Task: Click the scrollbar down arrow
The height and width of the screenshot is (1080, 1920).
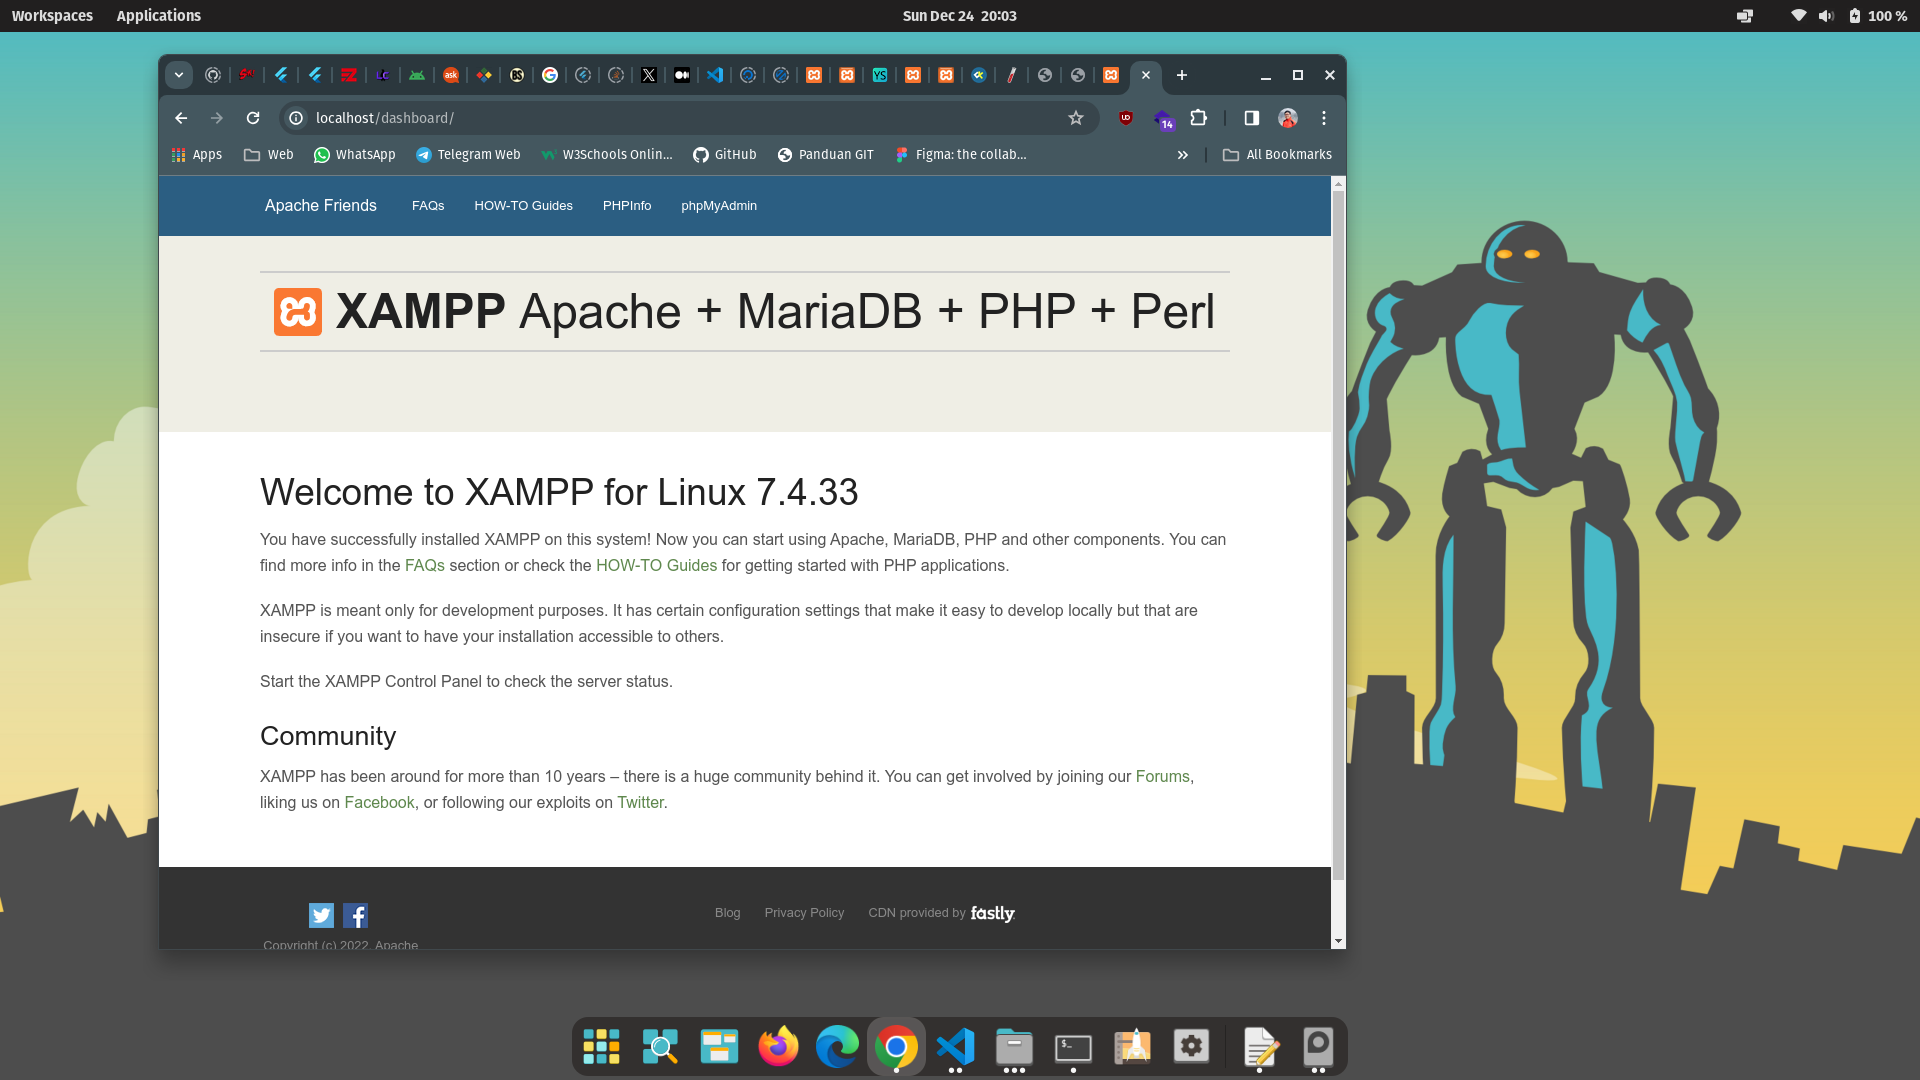Action: point(1338,942)
